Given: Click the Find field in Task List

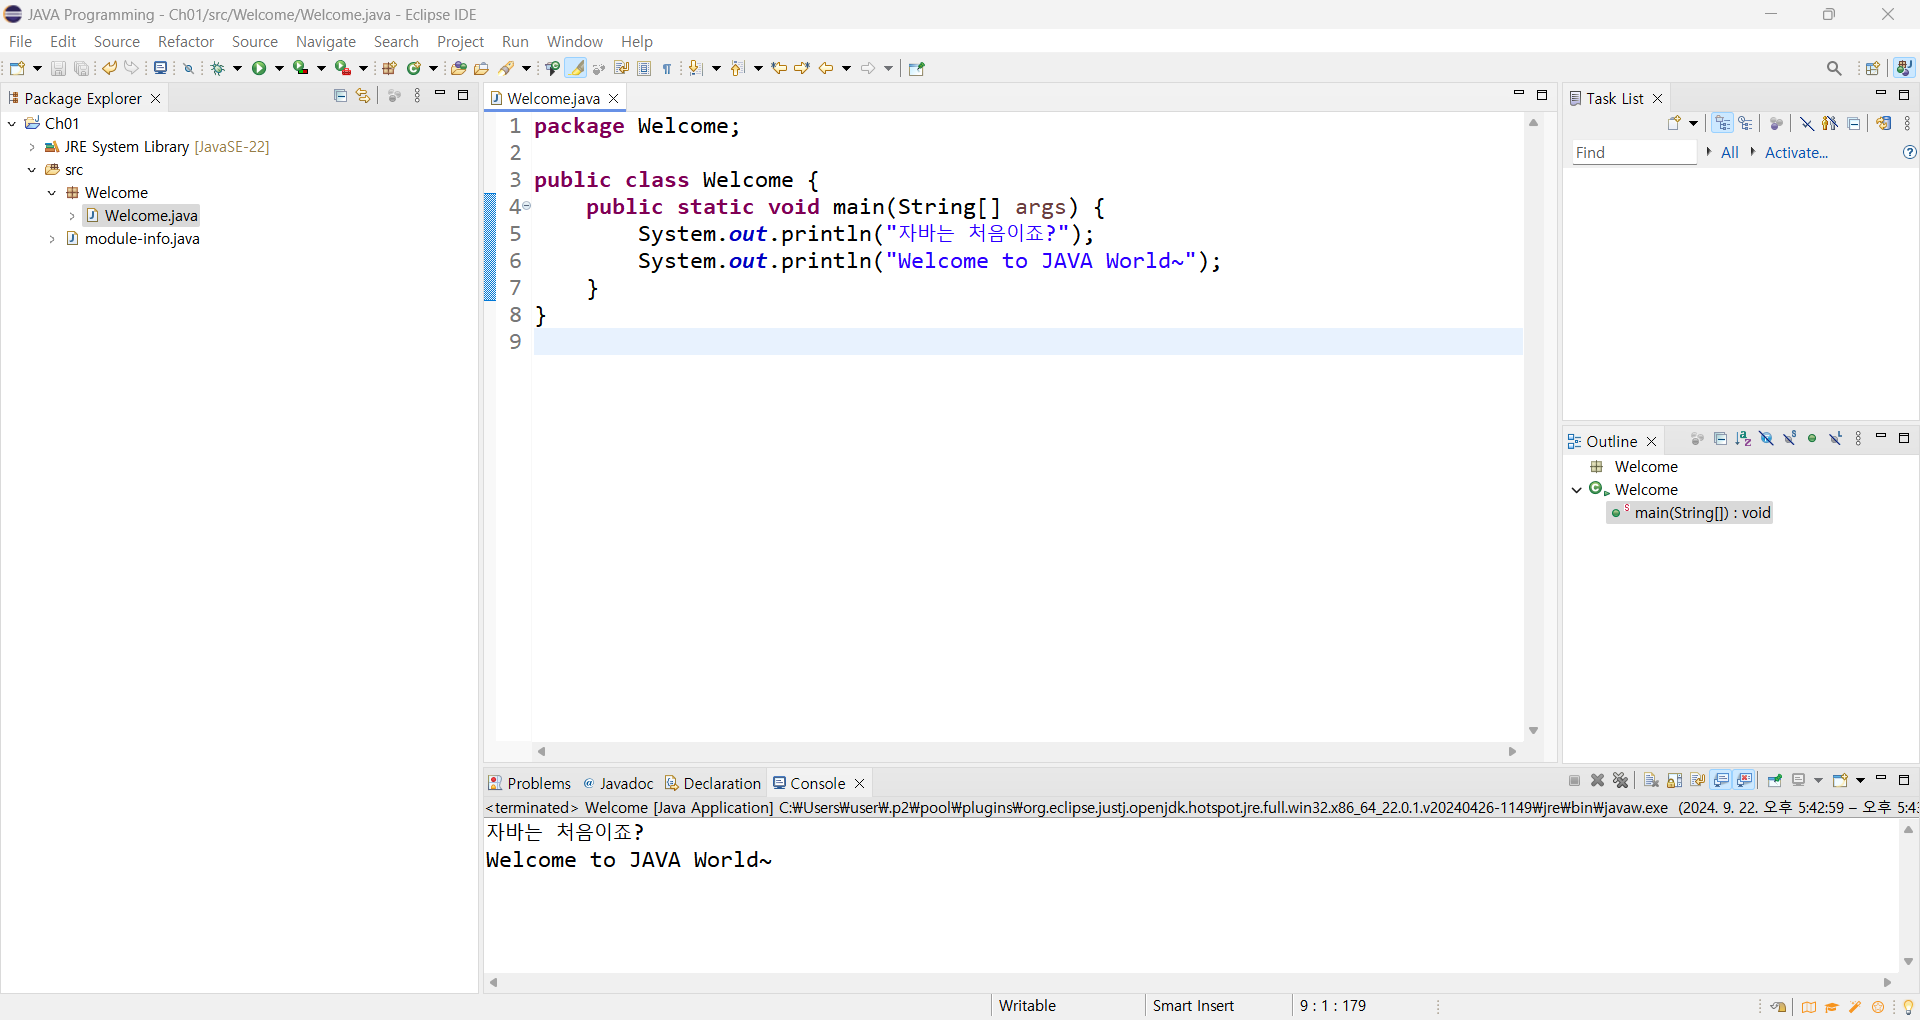Looking at the screenshot, I should point(1634,152).
